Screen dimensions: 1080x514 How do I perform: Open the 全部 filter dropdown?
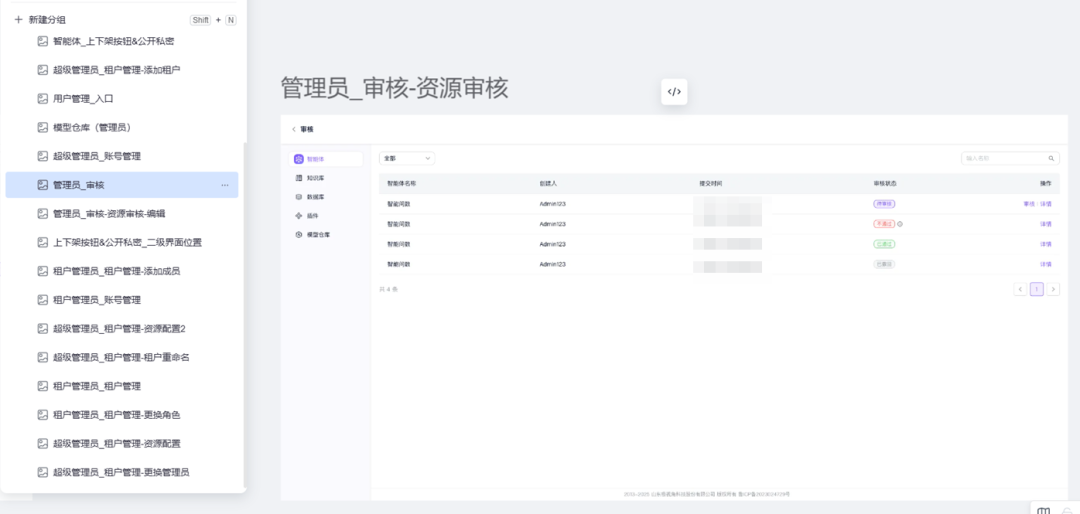tap(407, 158)
